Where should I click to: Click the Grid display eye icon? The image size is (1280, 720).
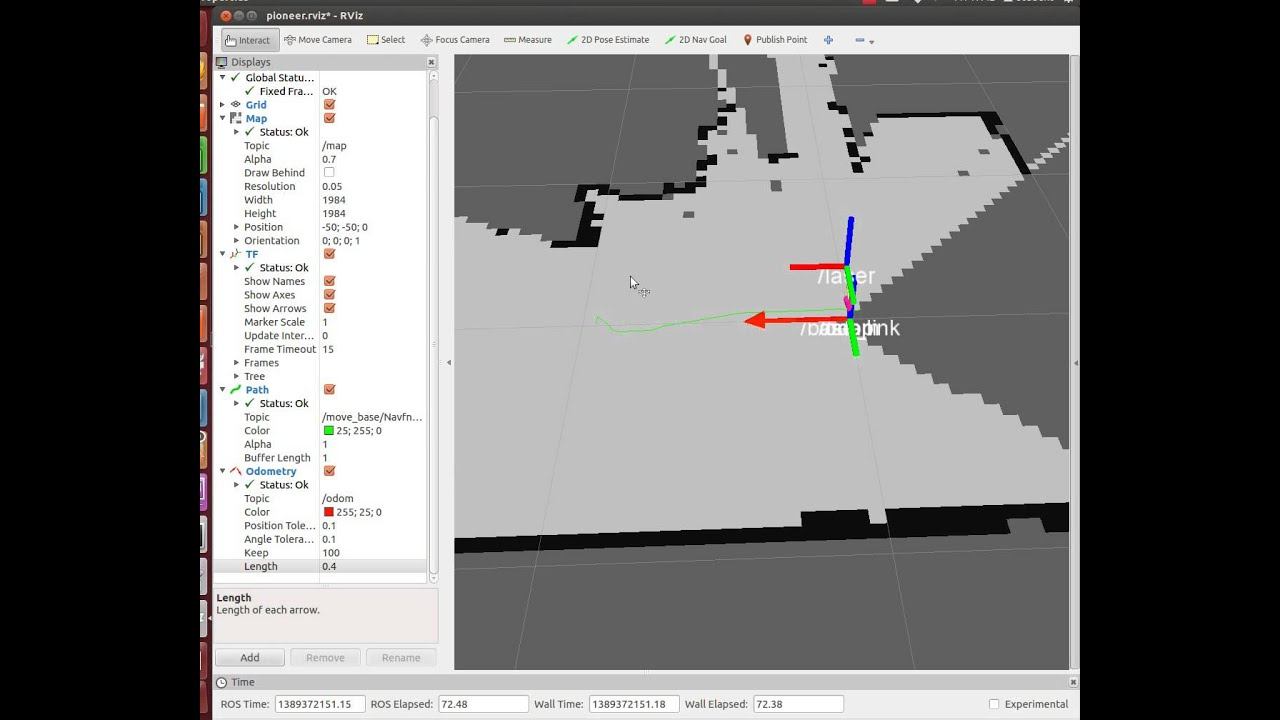(236, 104)
